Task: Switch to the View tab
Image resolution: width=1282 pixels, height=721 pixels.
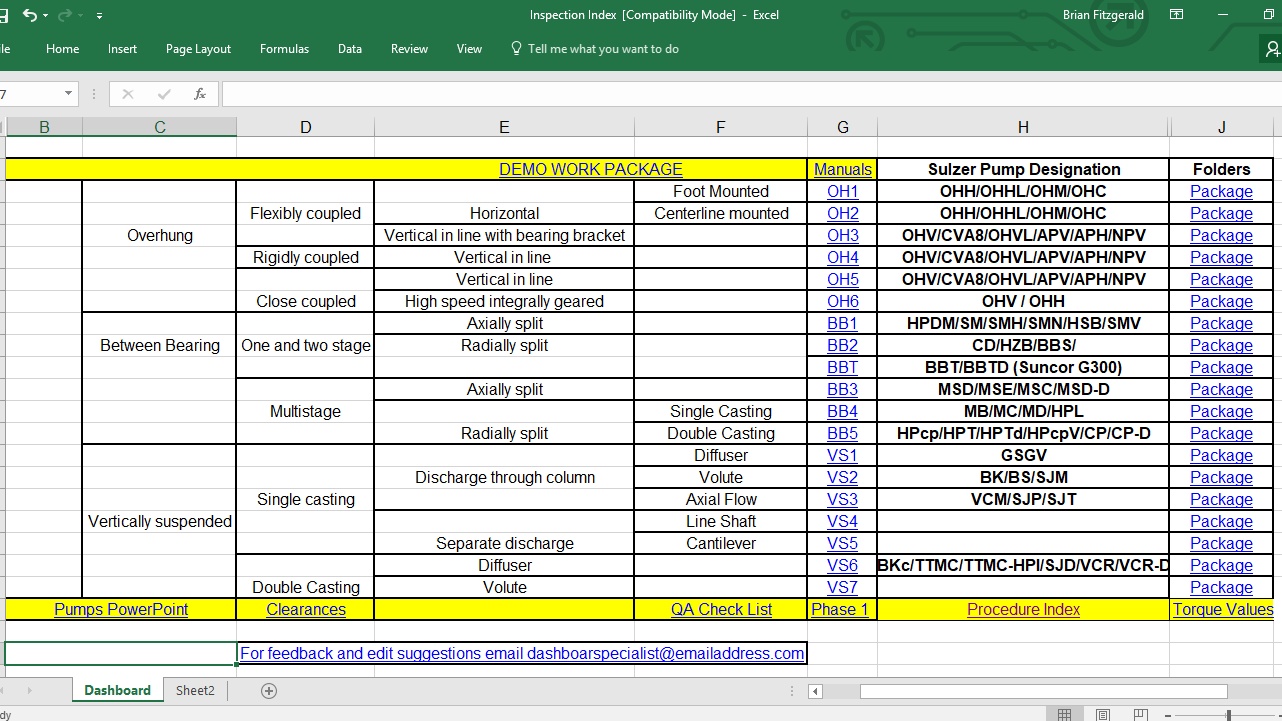Action: point(469,49)
